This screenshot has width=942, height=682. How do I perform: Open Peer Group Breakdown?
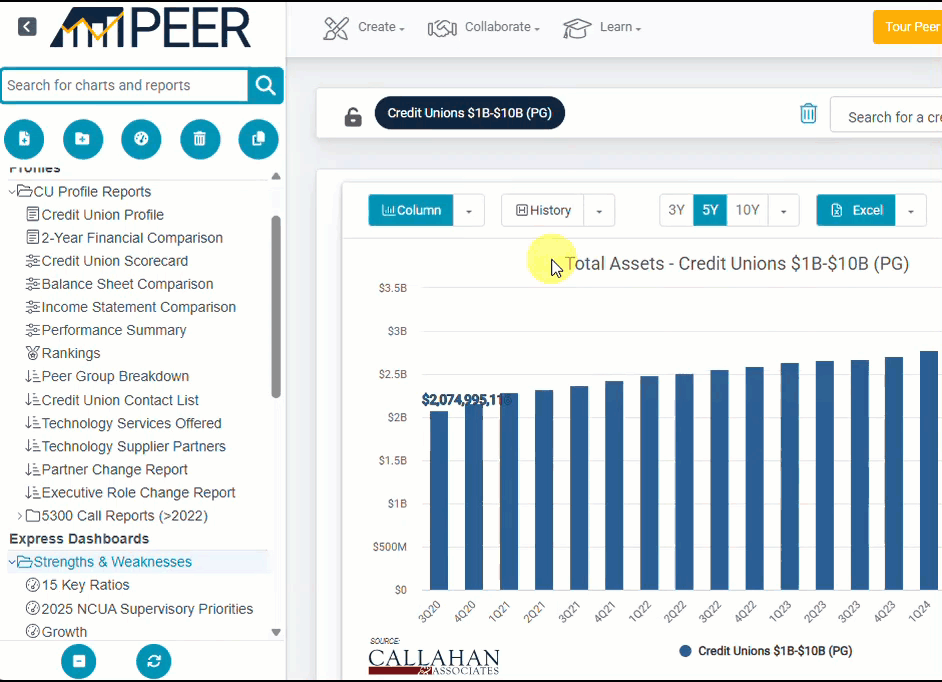[x=107, y=376]
